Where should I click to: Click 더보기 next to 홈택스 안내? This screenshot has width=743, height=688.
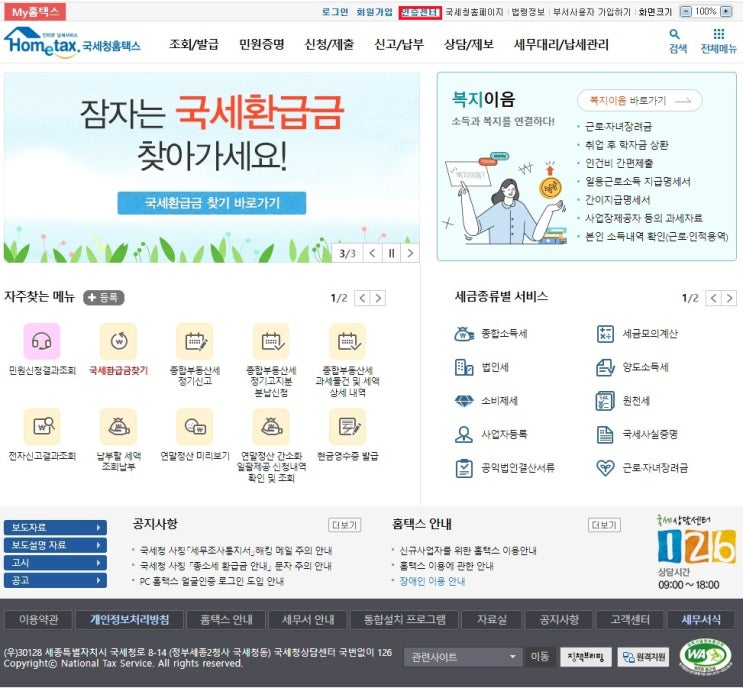click(604, 525)
